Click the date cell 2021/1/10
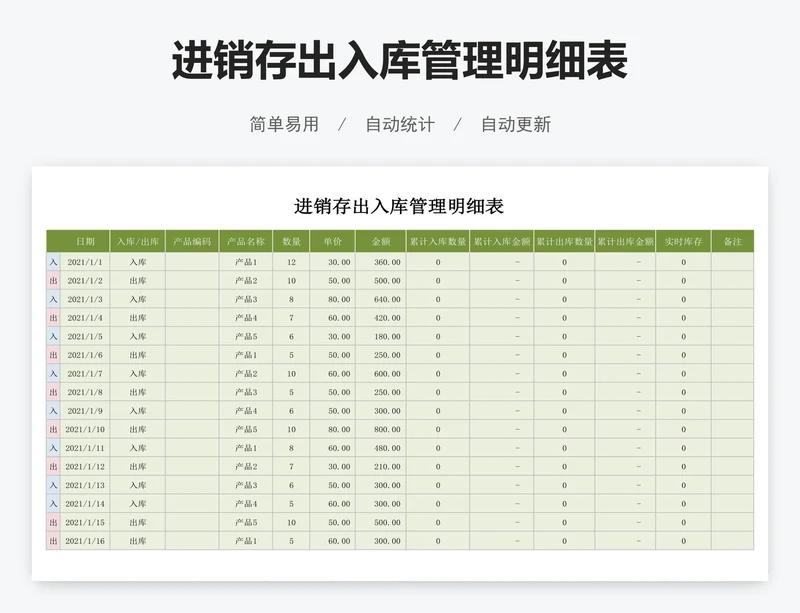Viewport: 800px width, 613px height. 85,430
